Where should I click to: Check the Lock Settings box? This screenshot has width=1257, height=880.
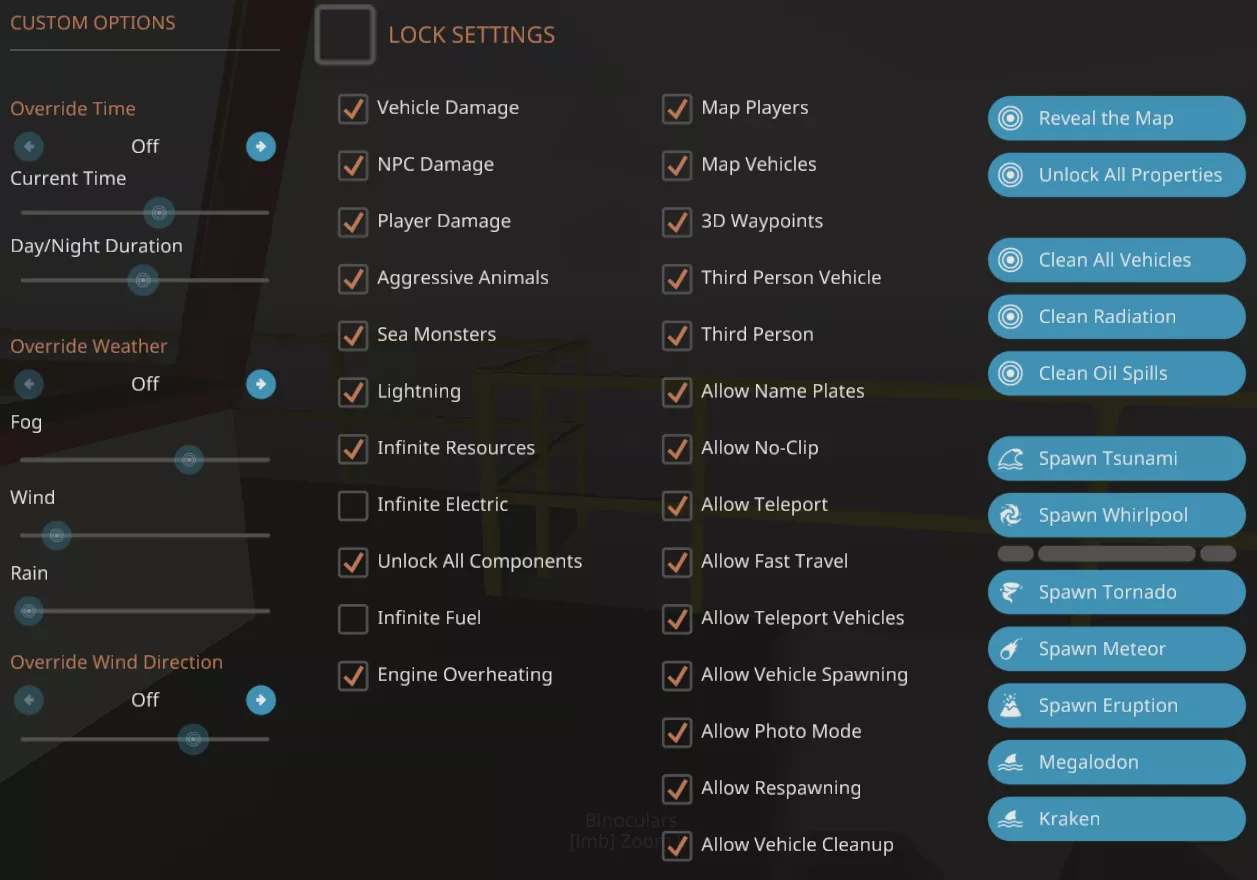pyautogui.click(x=345, y=35)
